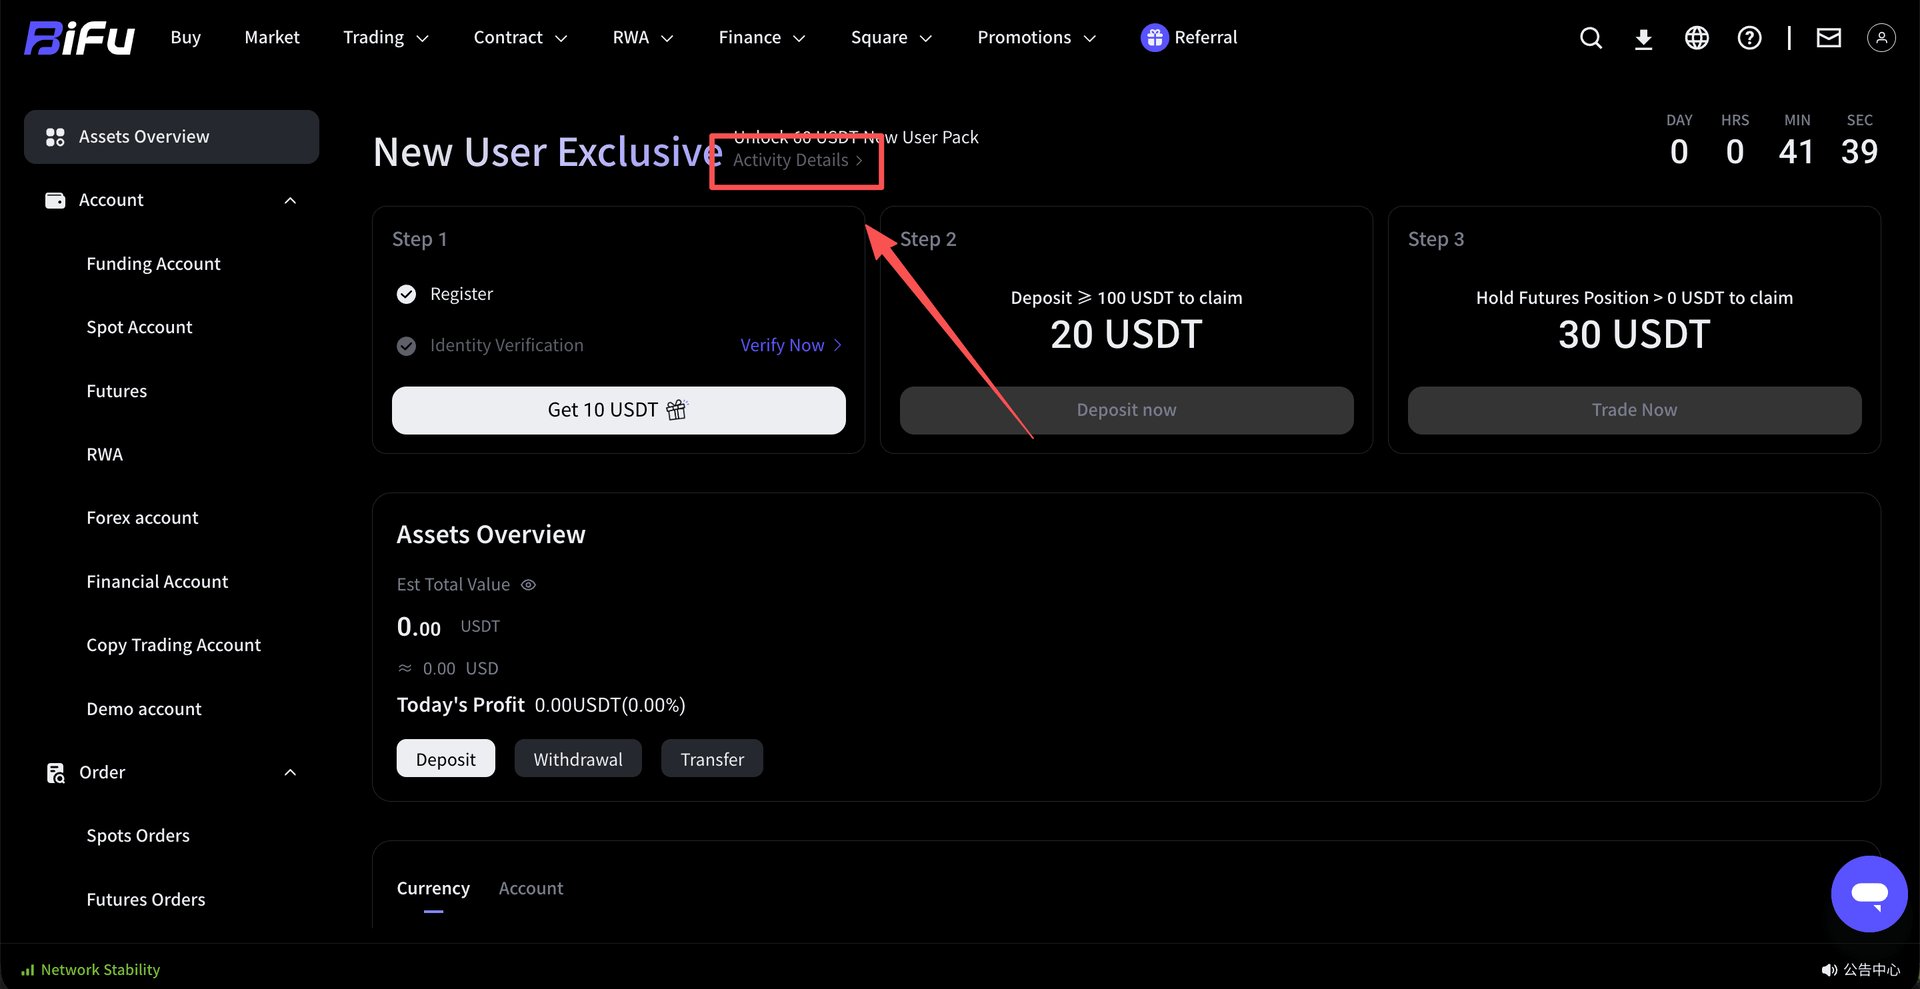Click the 公告中心 announcement center text
Viewport: 1920px width, 989px height.
(1872, 970)
